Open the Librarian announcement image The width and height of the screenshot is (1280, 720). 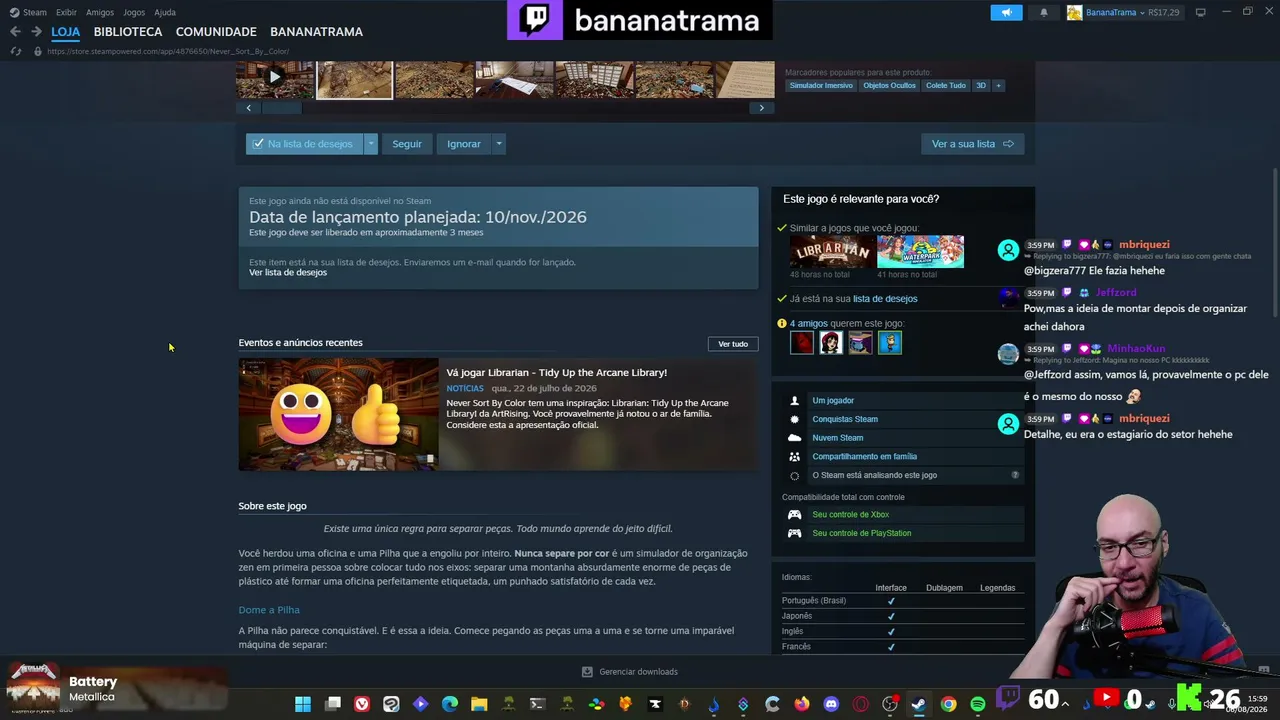pyautogui.click(x=338, y=414)
